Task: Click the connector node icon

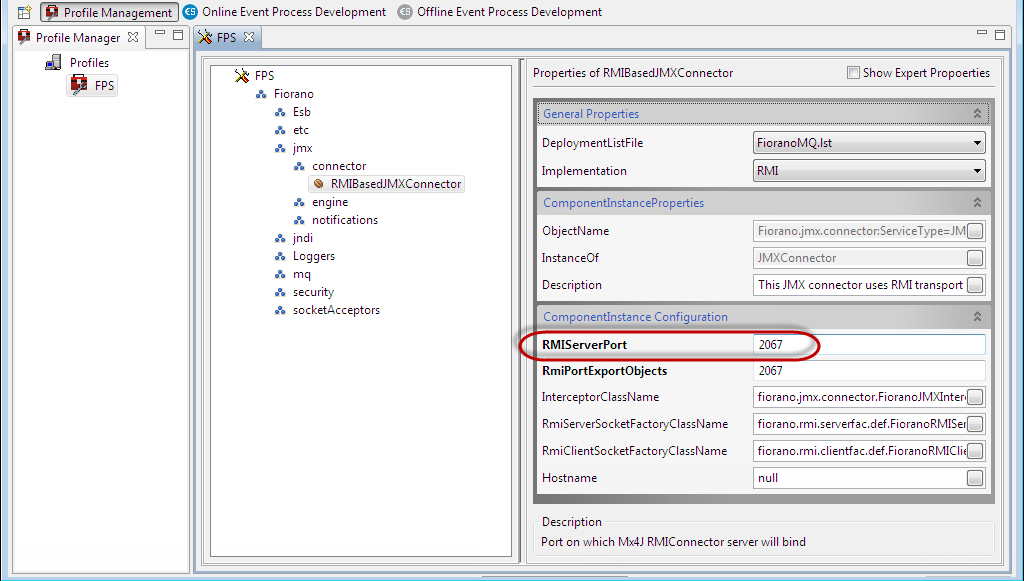Action: pyautogui.click(x=299, y=166)
